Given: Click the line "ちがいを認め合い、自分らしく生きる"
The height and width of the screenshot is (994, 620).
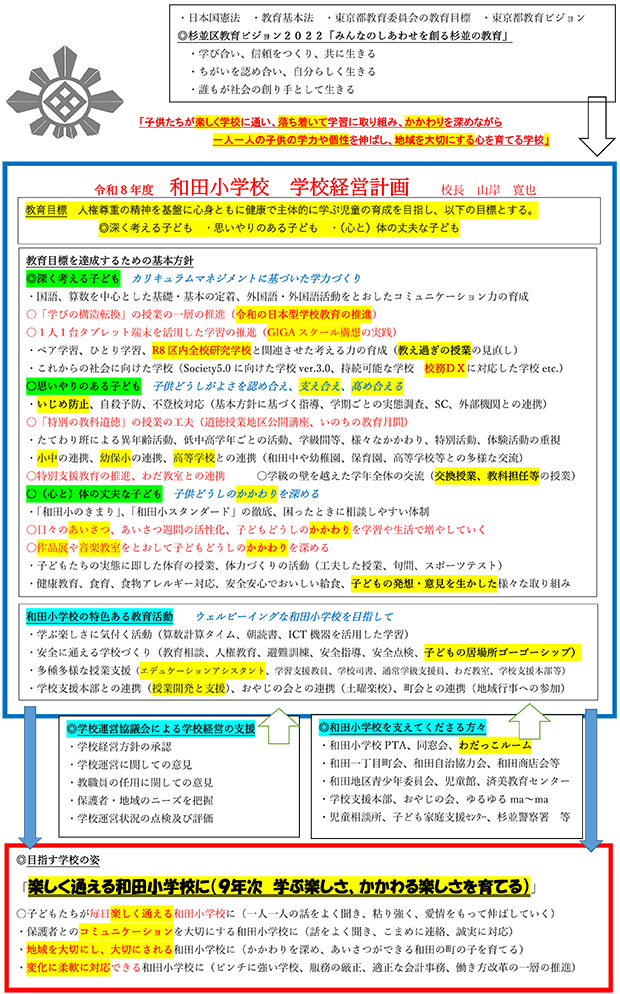Looking at the screenshot, I should [x=287, y=72].
